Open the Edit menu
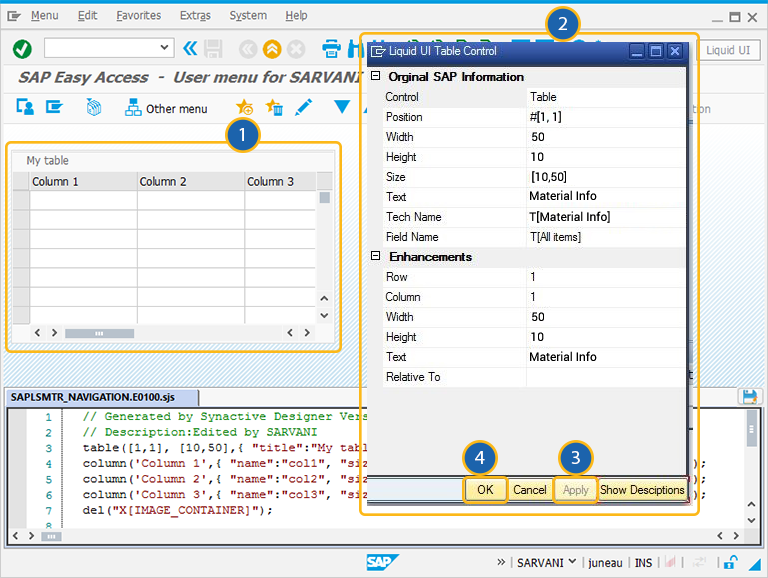 pos(87,16)
